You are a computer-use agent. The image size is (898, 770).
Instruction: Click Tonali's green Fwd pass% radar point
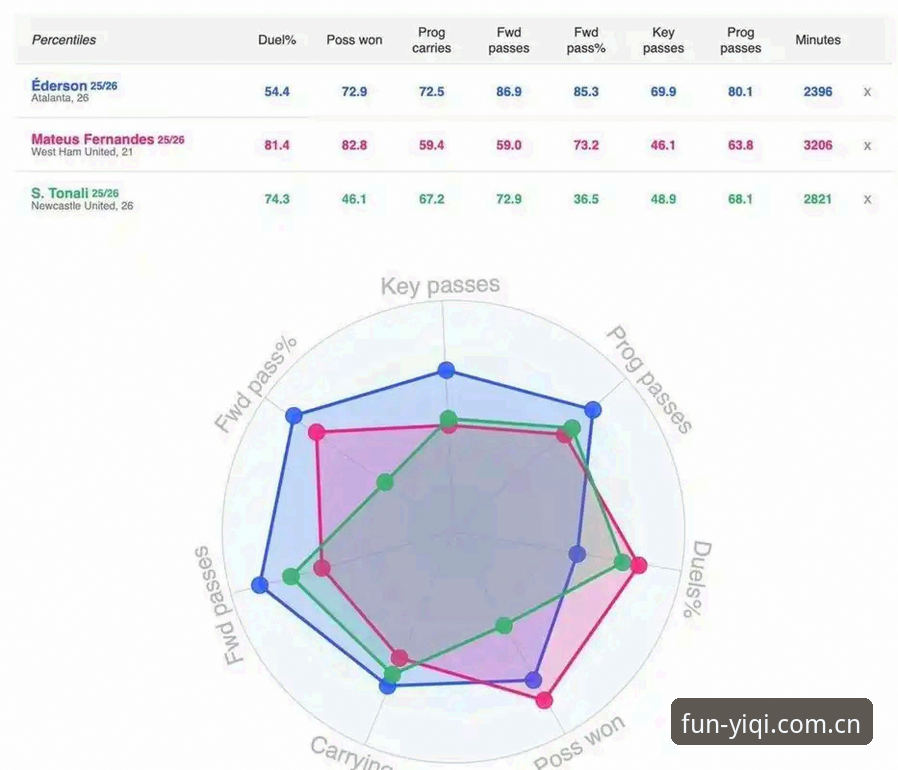click(x=385, y=482)
